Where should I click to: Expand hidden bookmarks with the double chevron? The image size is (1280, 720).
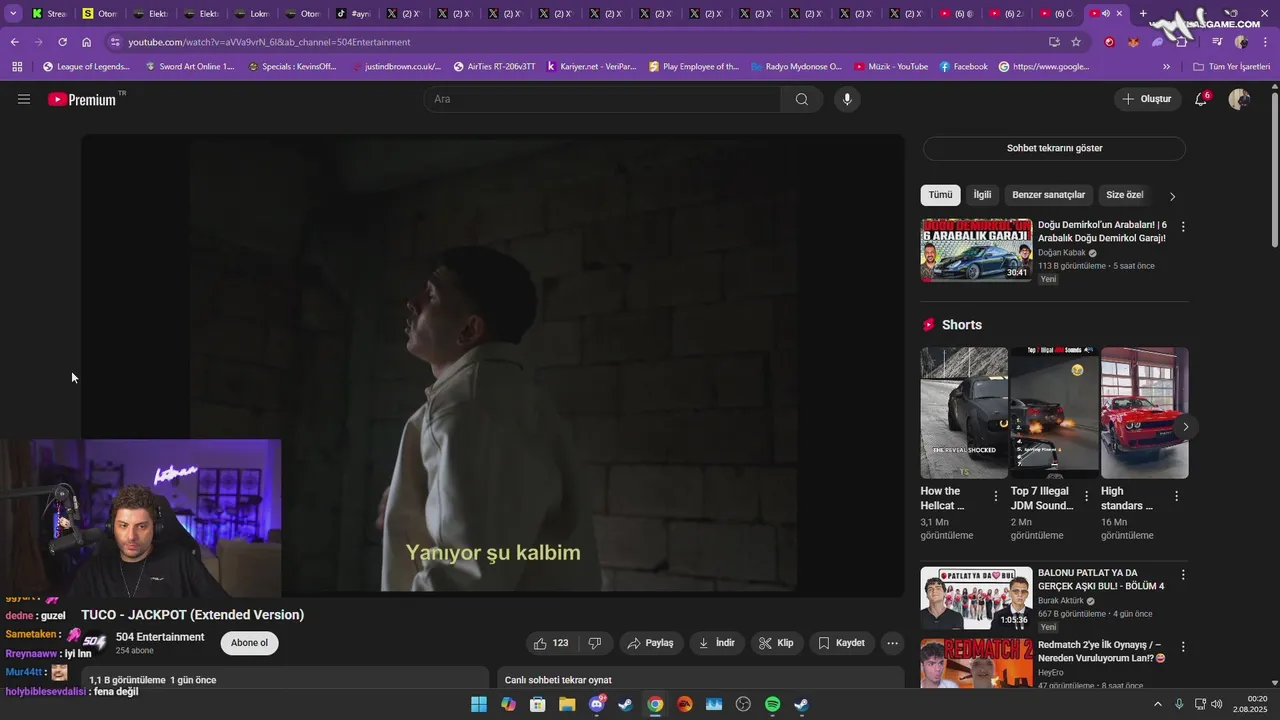point(1166,67)
